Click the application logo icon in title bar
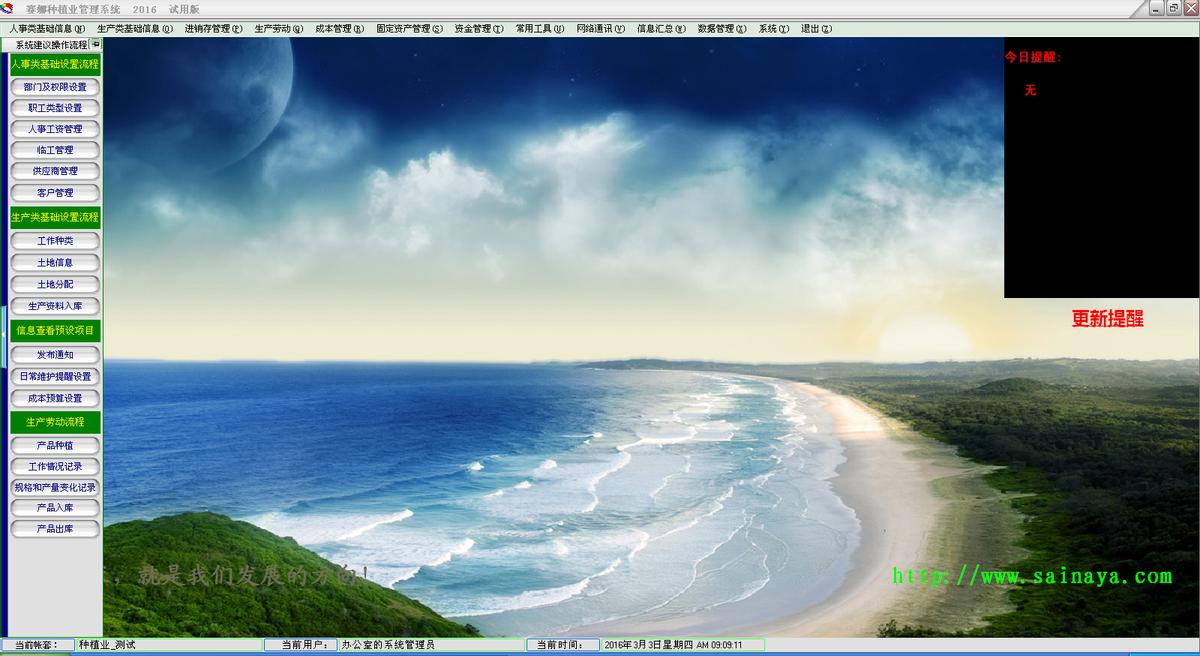Image resolution: width=1200 pixels, height=656 pixels. coord(7,8)
